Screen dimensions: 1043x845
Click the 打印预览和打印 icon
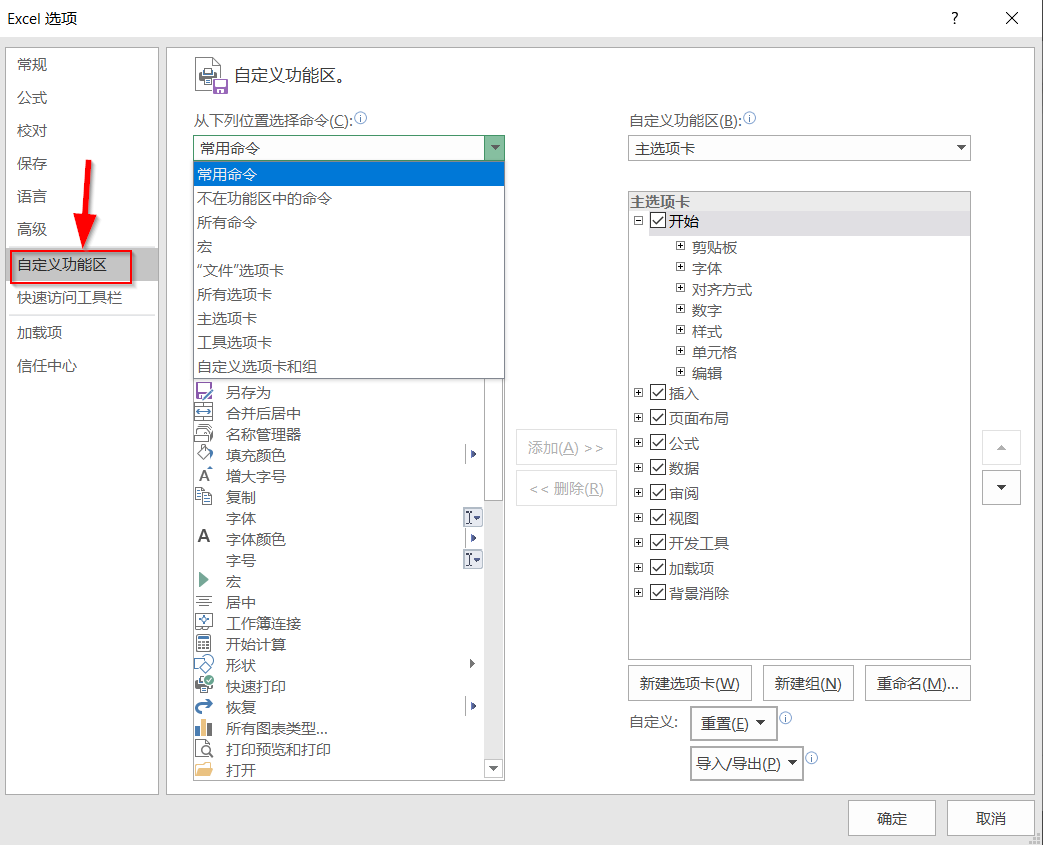(x=204, y=749)
